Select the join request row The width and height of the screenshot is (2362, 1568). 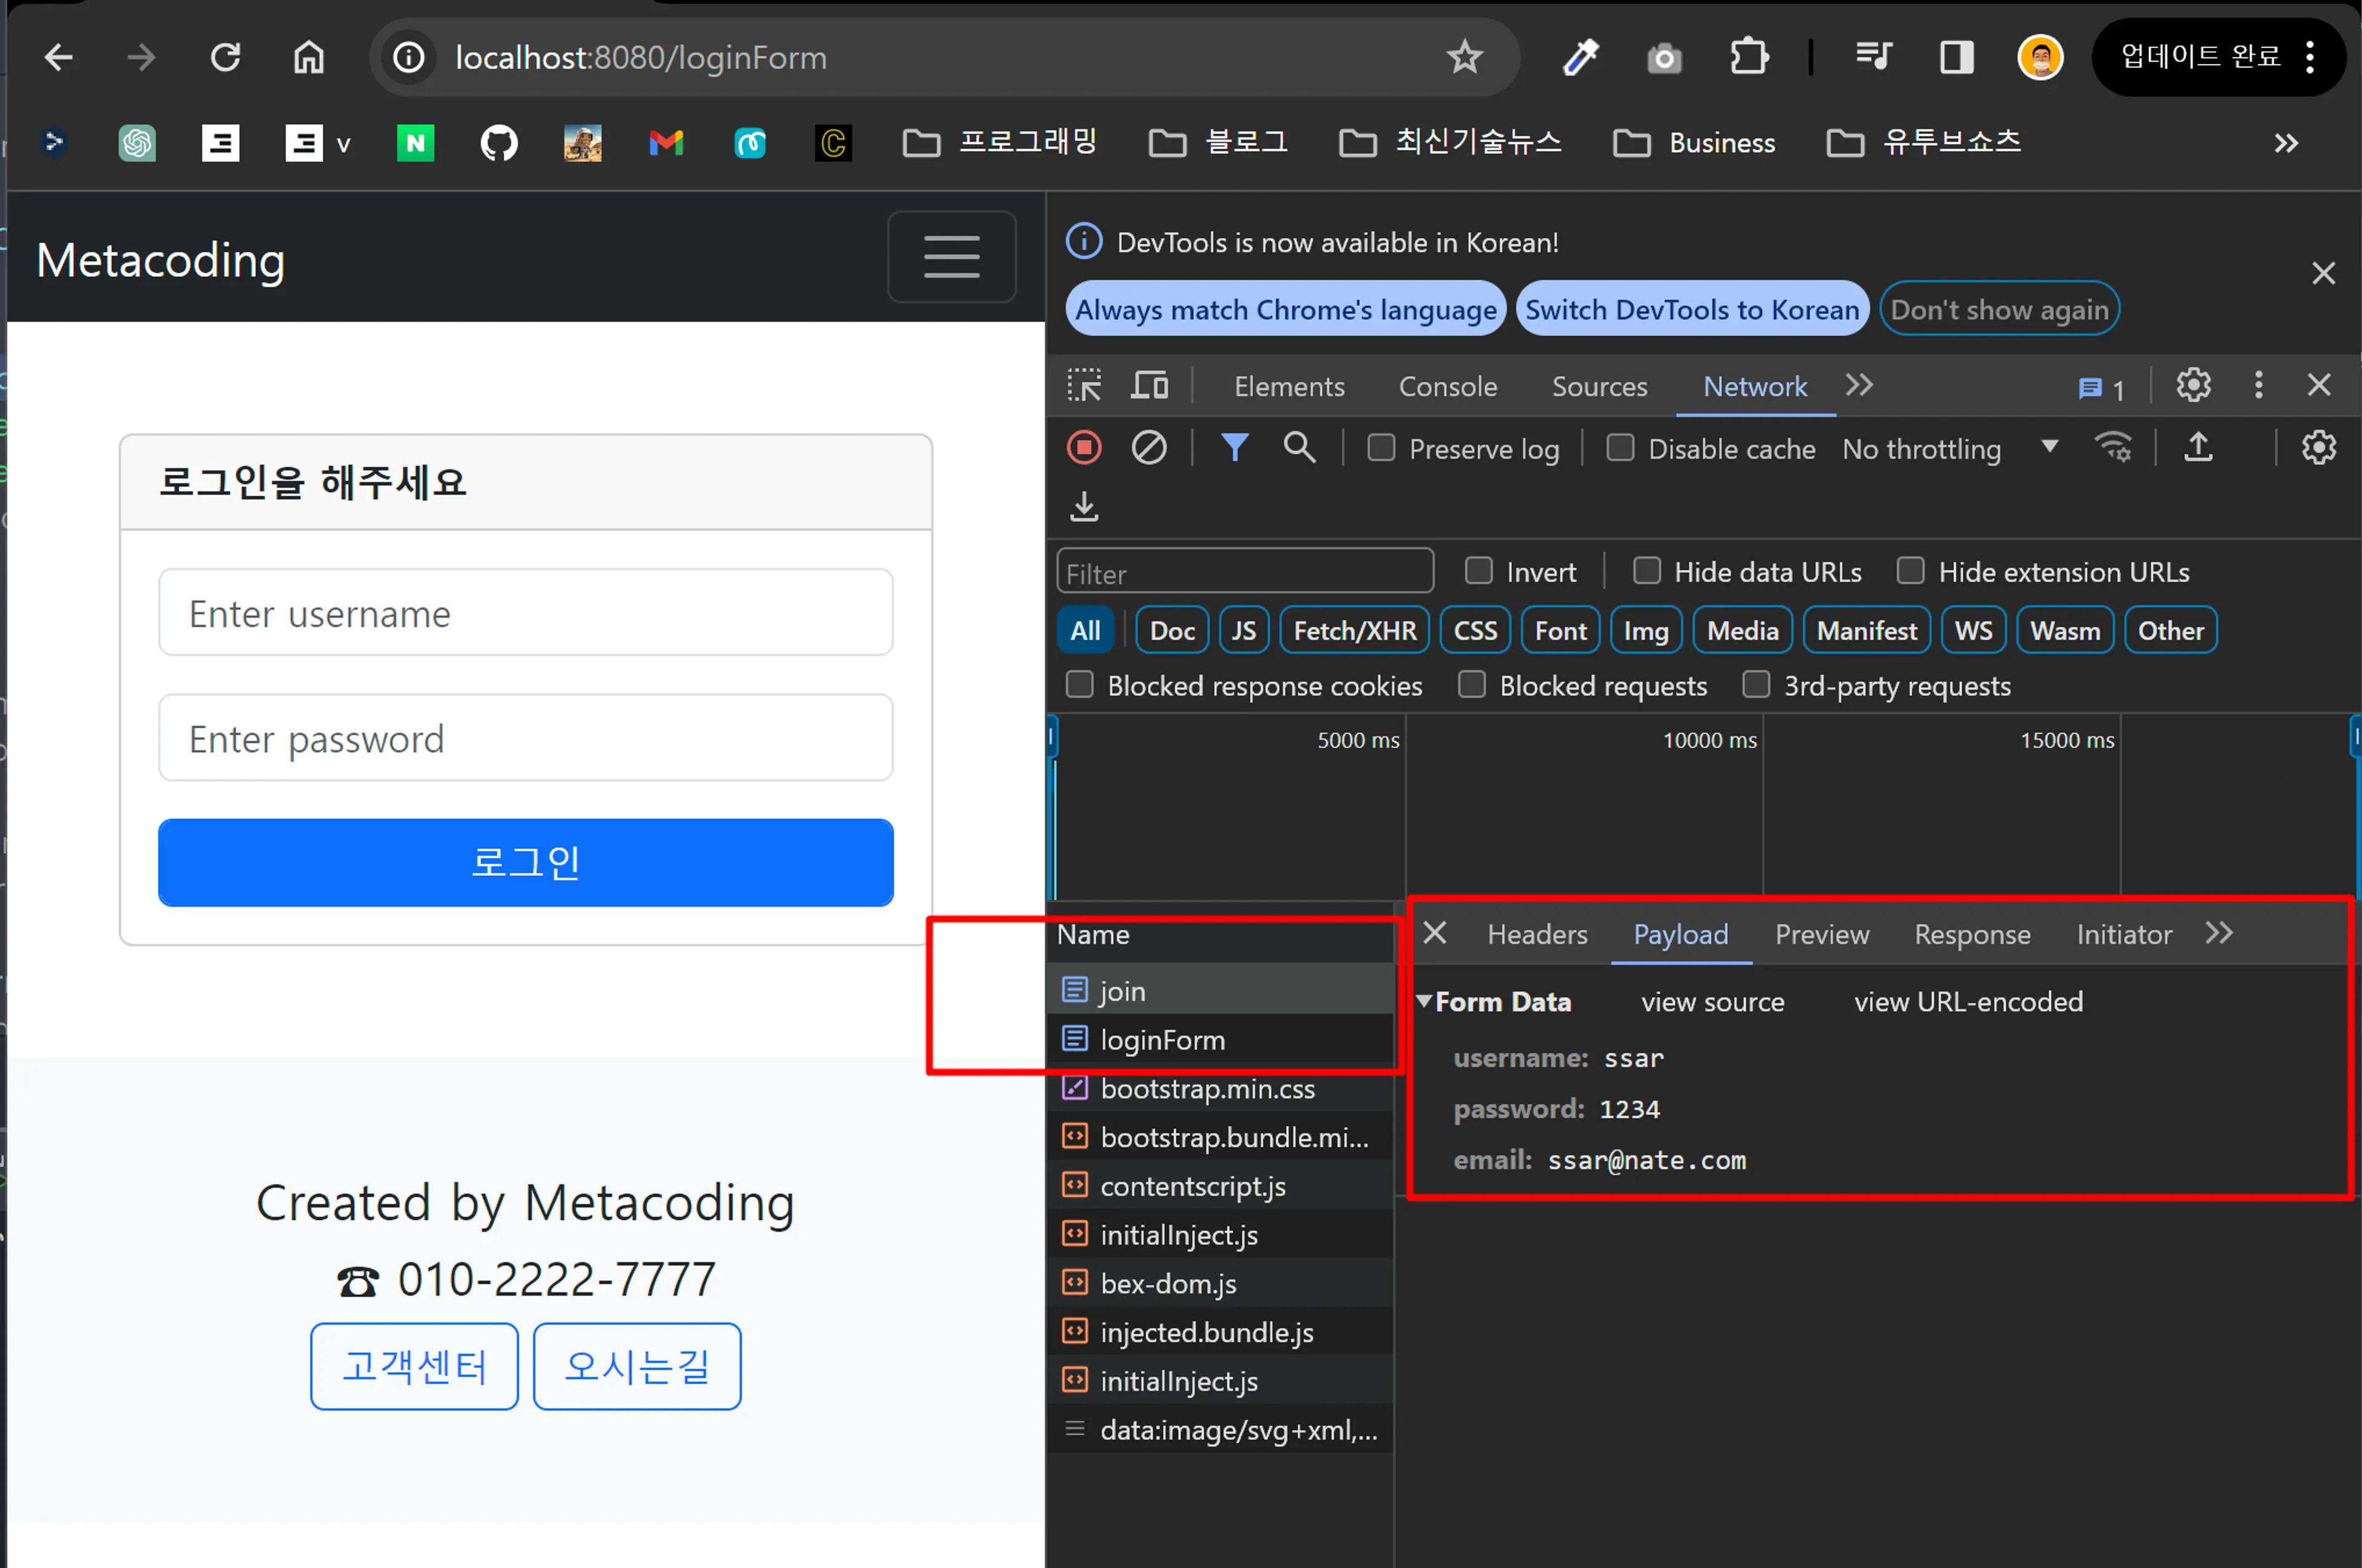tap(1220, 990)
